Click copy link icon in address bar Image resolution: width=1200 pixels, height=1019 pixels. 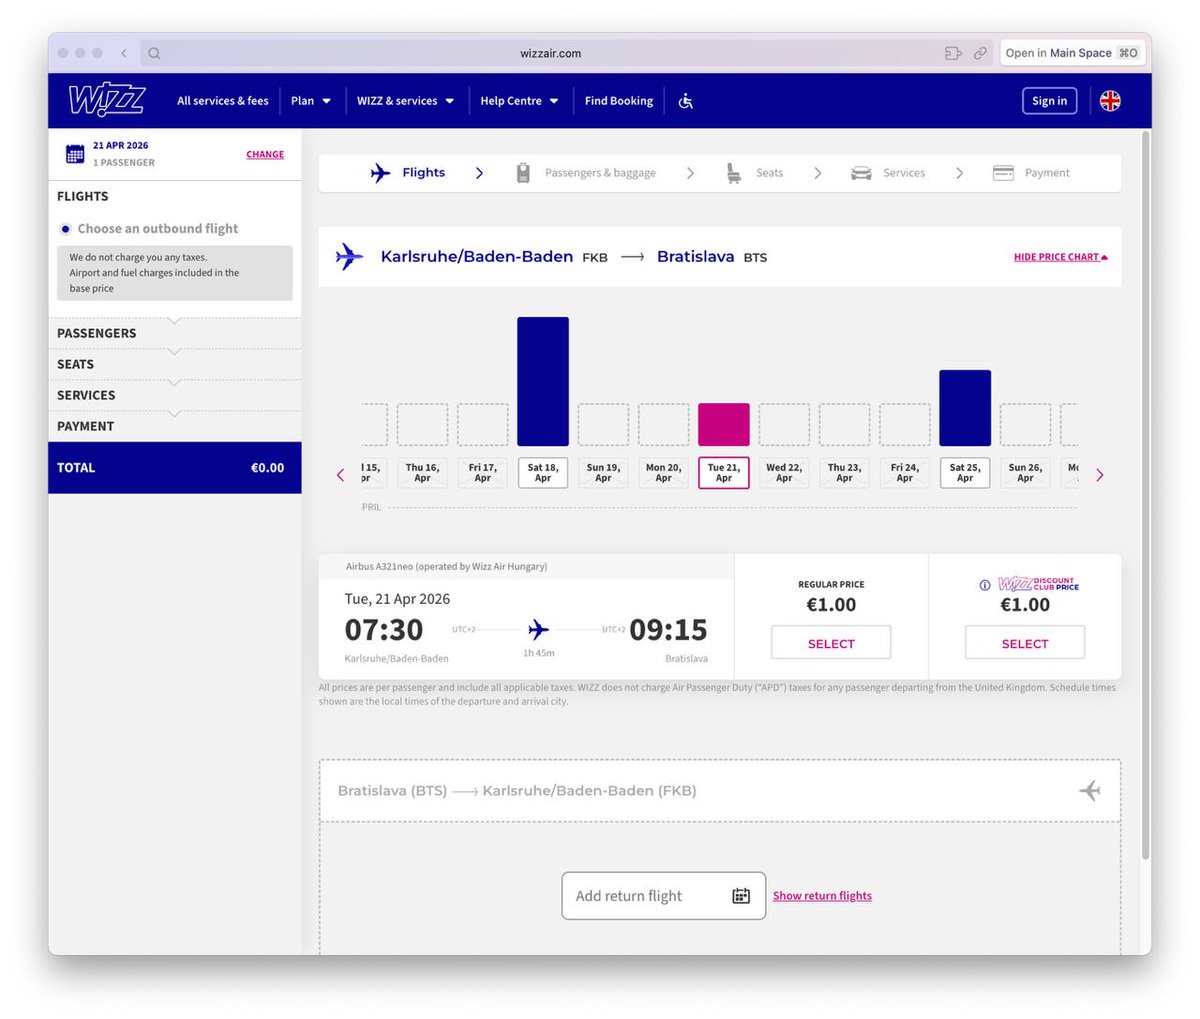click(x=980, y=53)
